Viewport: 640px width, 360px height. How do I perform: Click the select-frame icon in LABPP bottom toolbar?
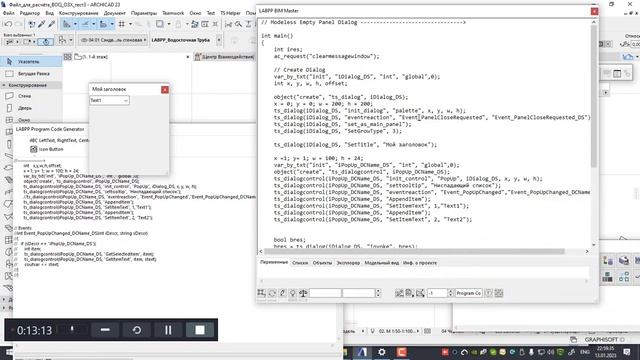pyautogui.click(x=261, y=293)
